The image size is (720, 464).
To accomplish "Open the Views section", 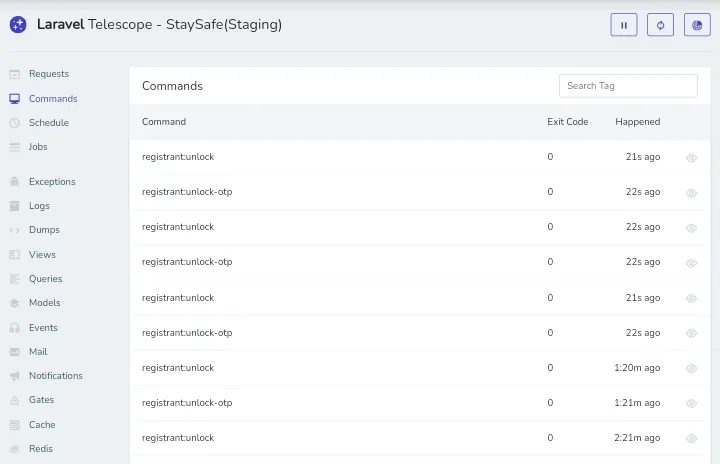I will point(42,255).
